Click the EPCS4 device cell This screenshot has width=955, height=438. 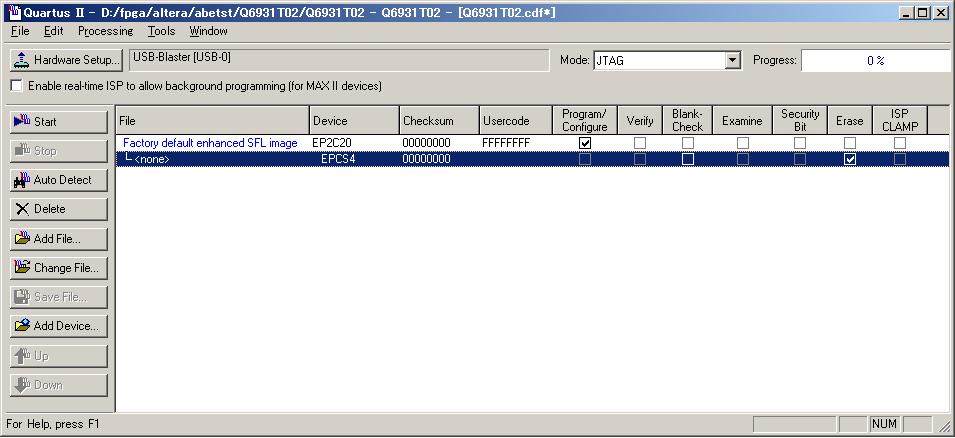click(338, 159)
